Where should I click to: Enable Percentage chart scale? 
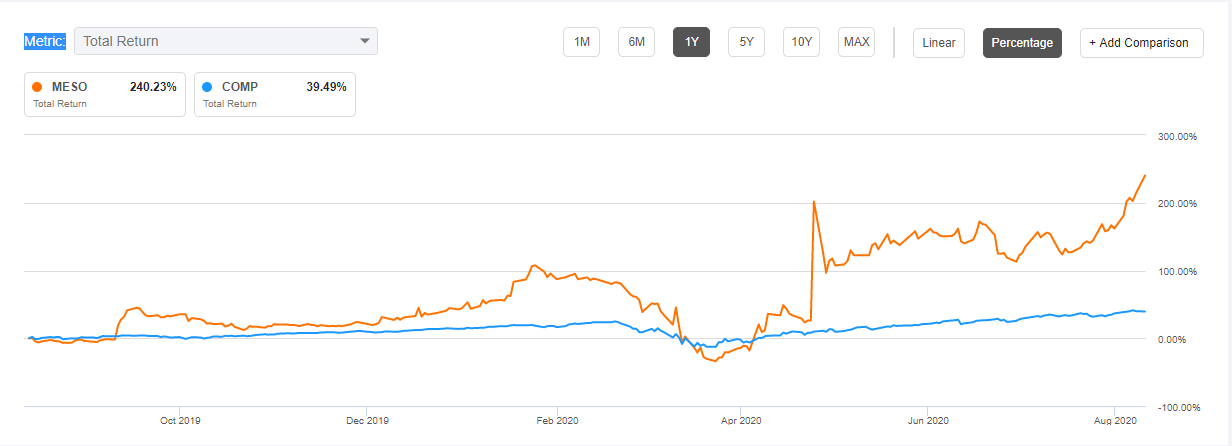pyautogui.click(x=1022, y=42)
